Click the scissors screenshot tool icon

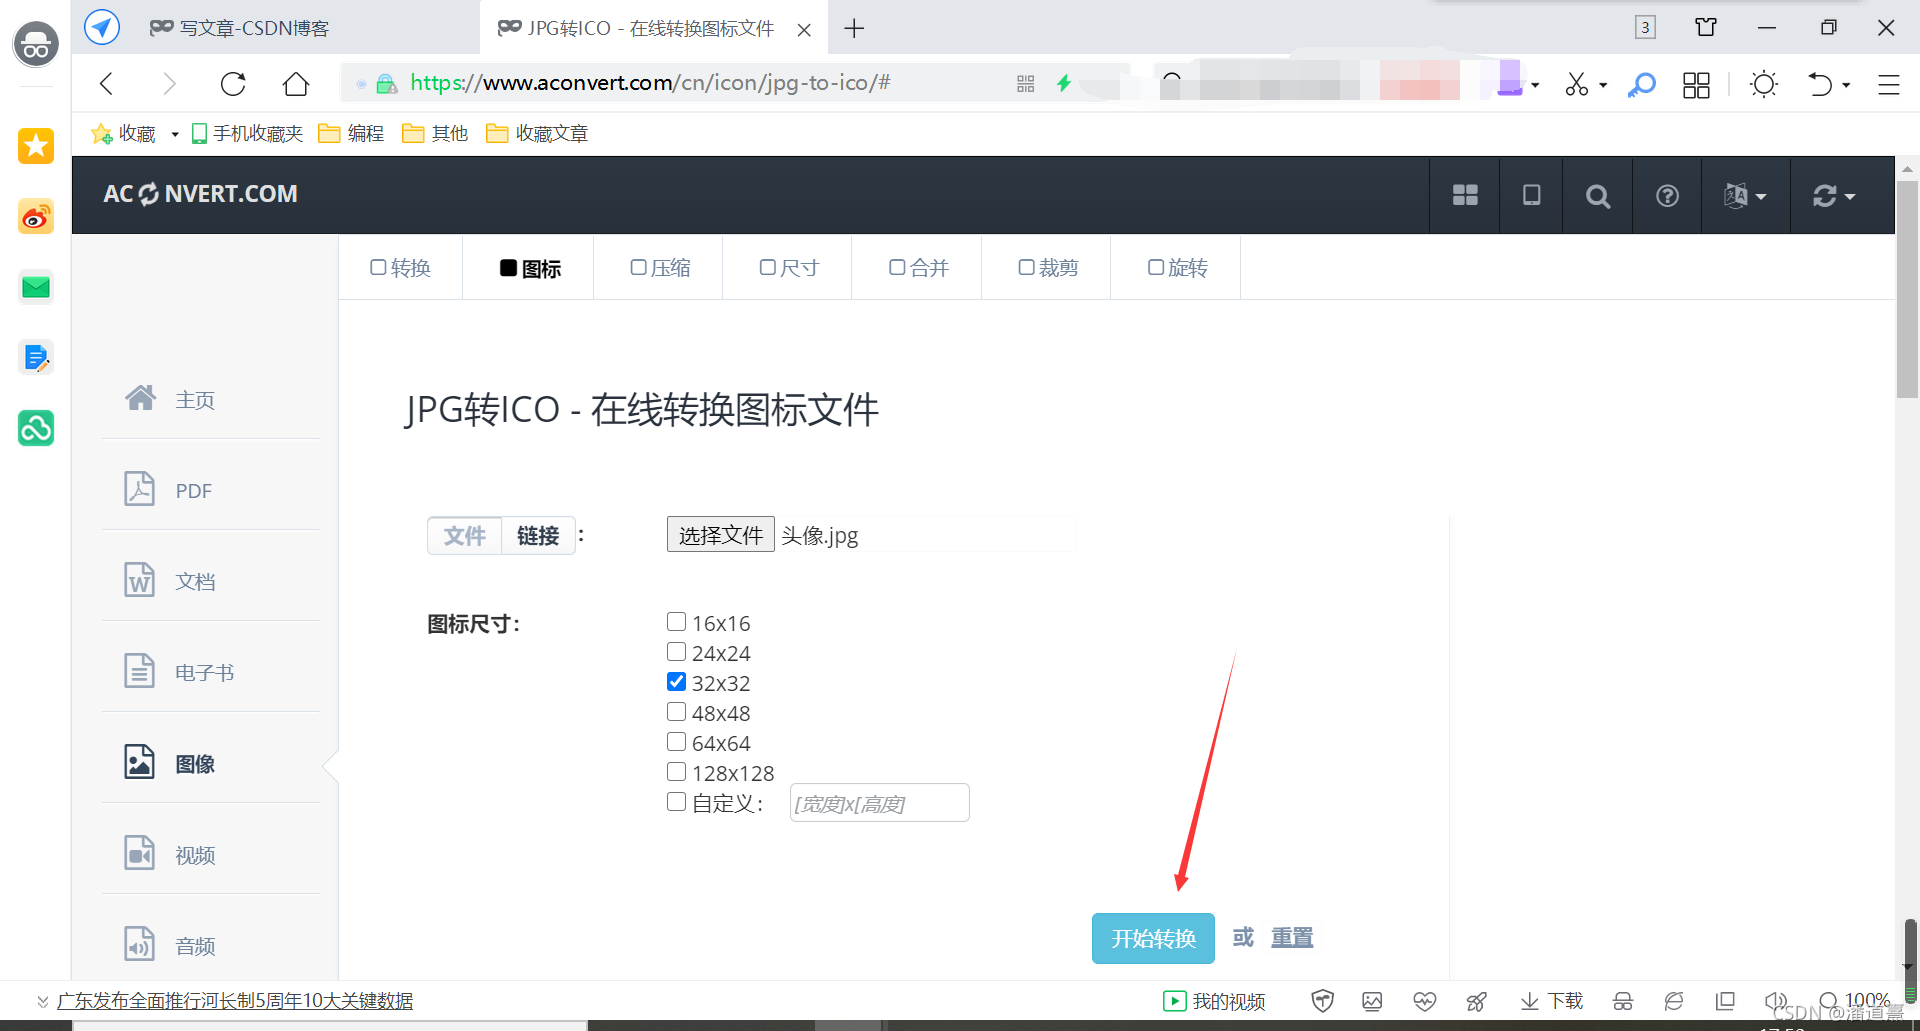pos(1577,84)
